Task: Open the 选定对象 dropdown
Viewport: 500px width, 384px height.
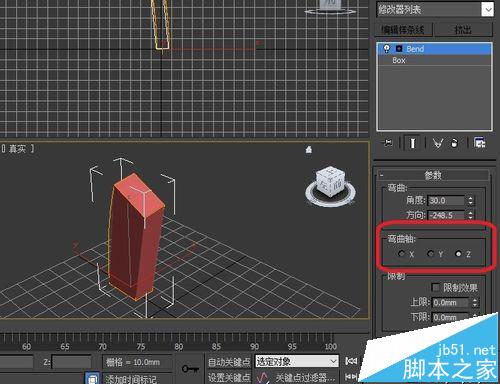Action: 296,361
